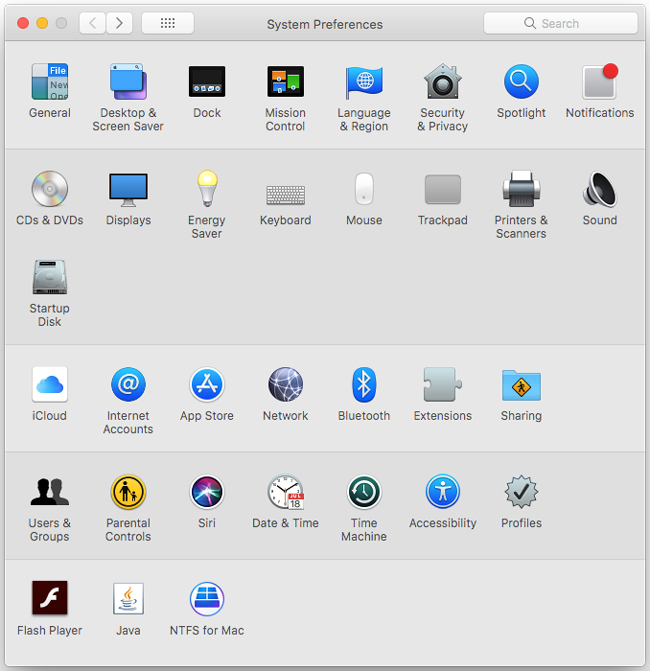Click the Show All grid button
The width and height of the screenshot is (650, 671).
[x=168, y=23]
